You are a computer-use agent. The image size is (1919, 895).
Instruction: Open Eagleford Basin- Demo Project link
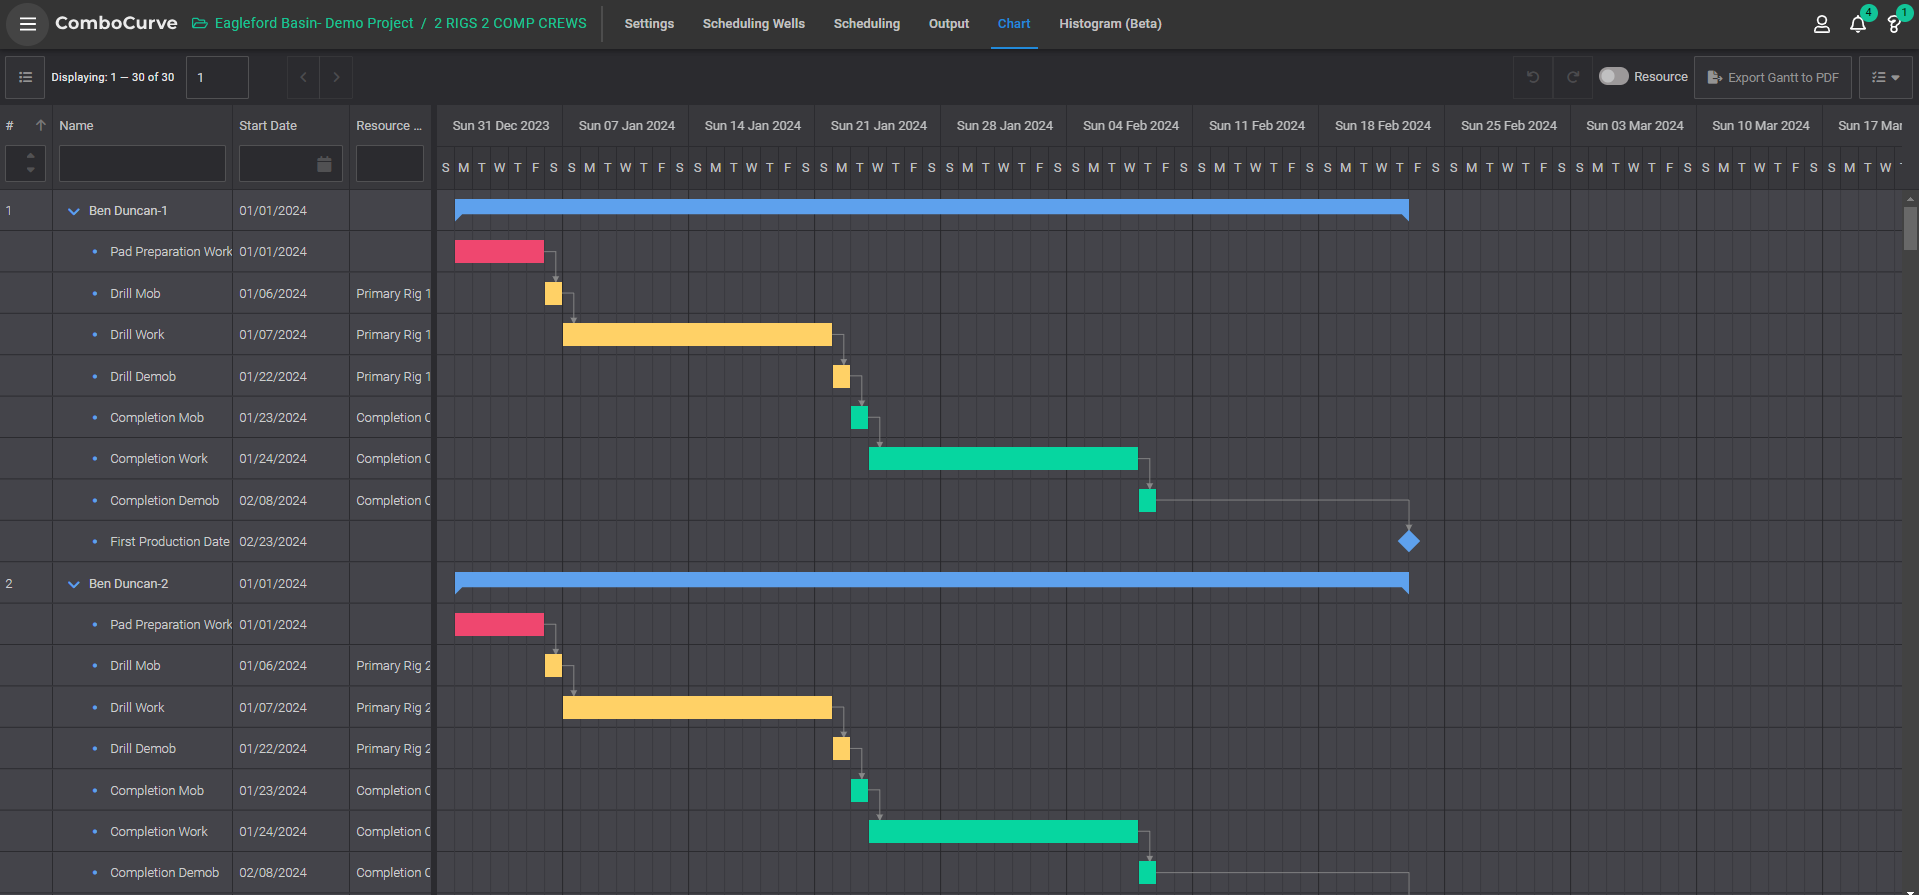[x=313, y=23]
